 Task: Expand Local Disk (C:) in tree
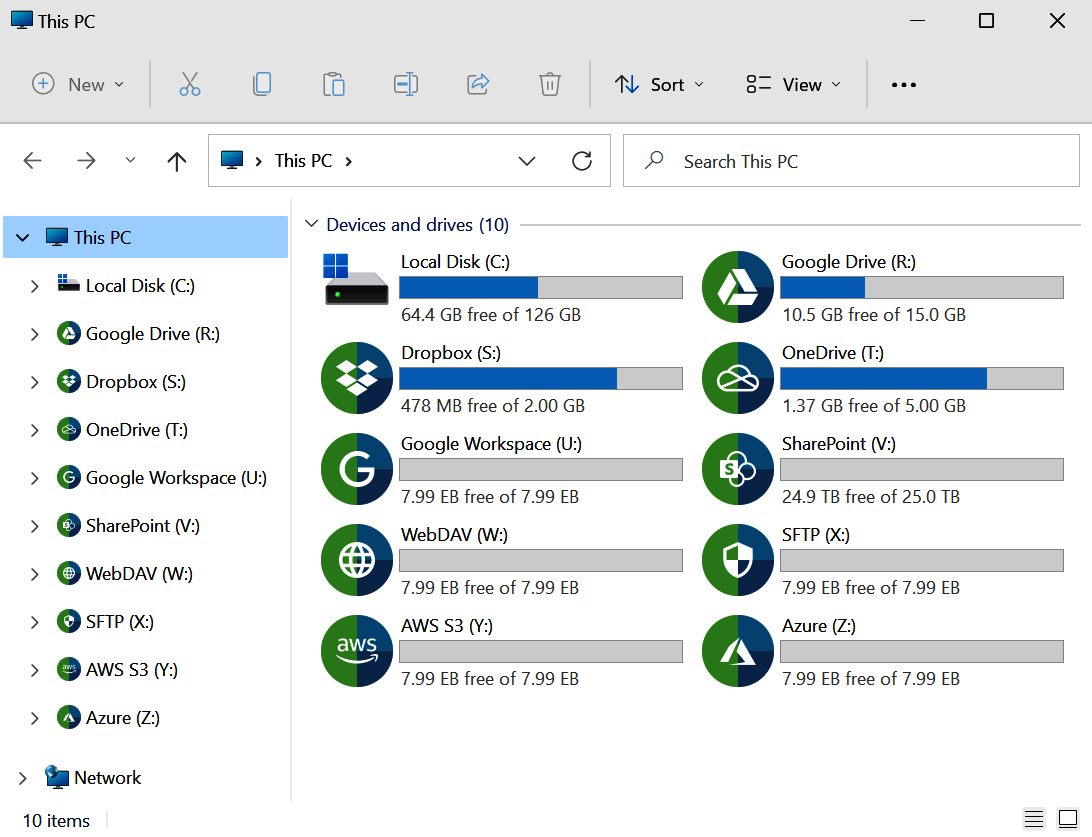[x=35, y=286]
